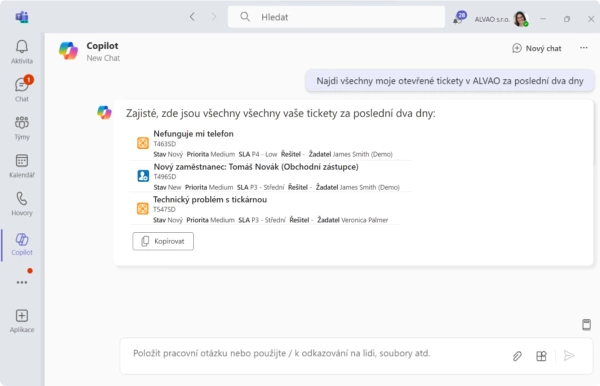Click into the Hledat search box
The image size is (600, 386).
click(336, 17)
